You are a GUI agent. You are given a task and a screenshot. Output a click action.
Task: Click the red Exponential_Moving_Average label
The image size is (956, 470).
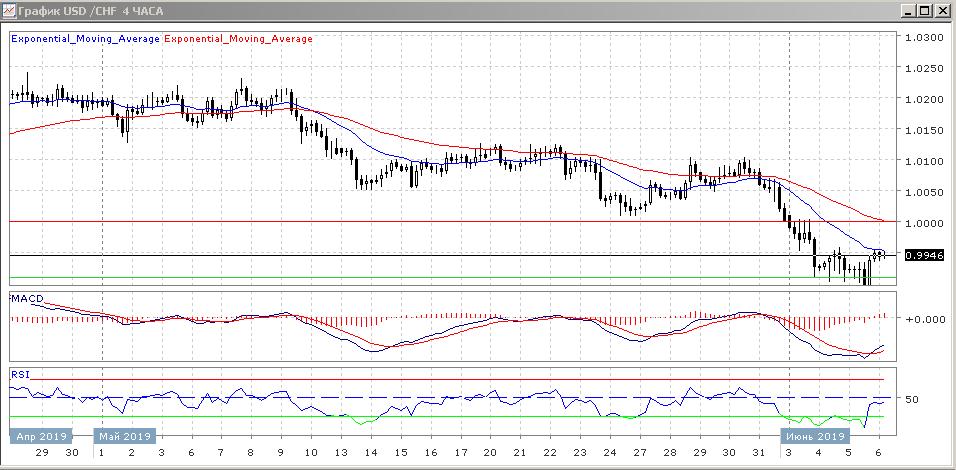(238, 38)
